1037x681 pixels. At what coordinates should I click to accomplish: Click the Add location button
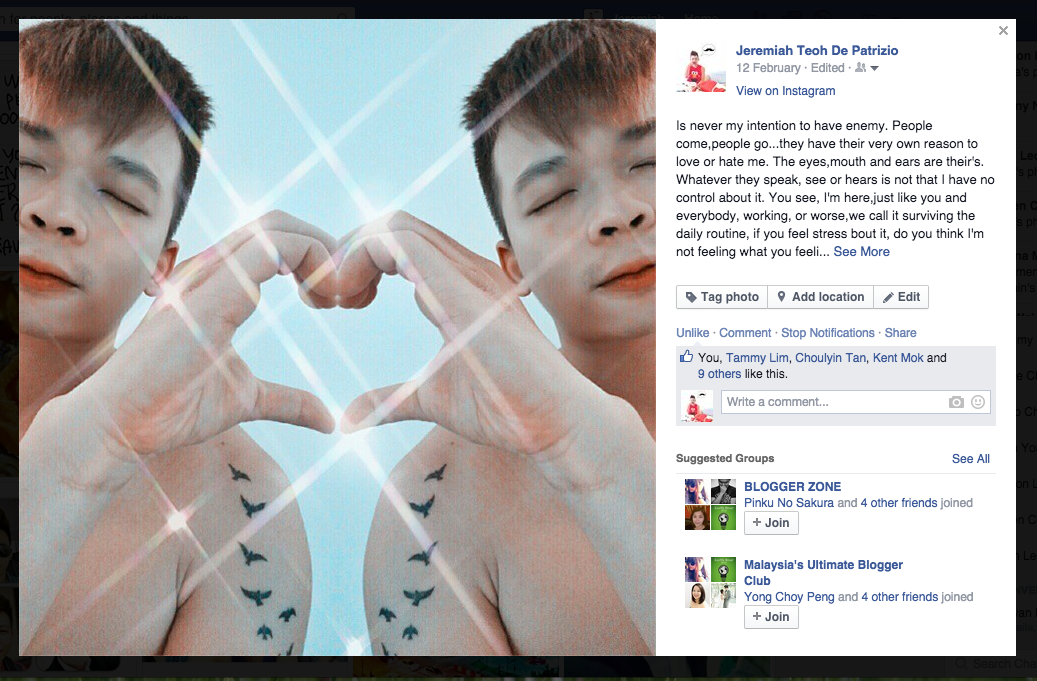point(820,297)
